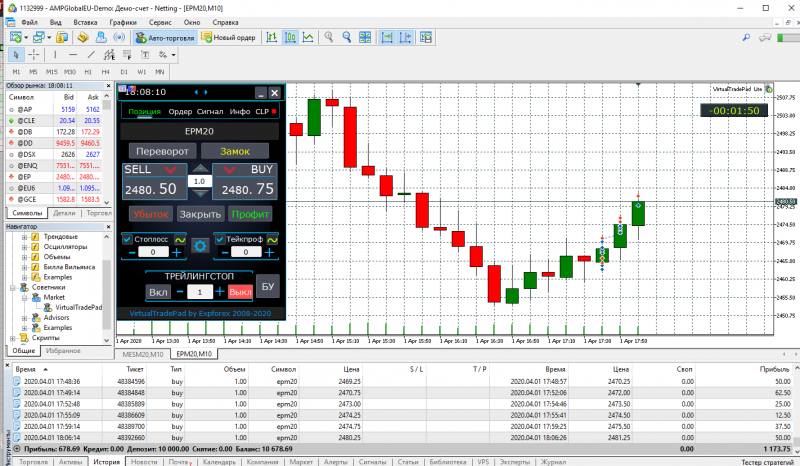Click the connection status bars indicator
This screenshot has height=466, width=800.
(788, 38)
